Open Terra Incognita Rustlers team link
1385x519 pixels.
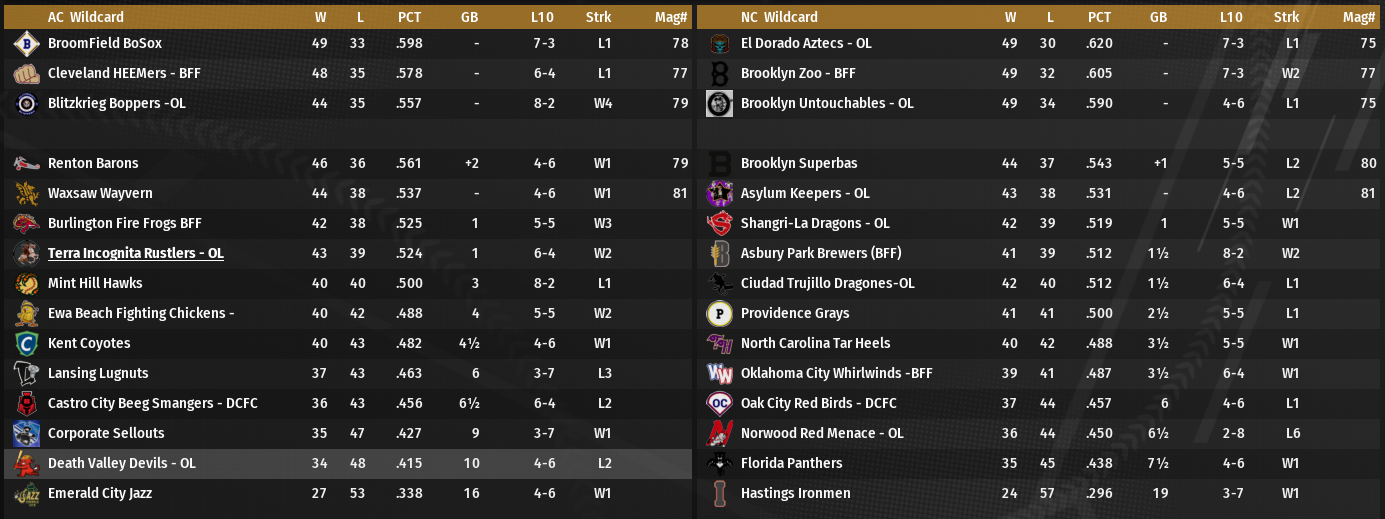click(x=135, y=254)
